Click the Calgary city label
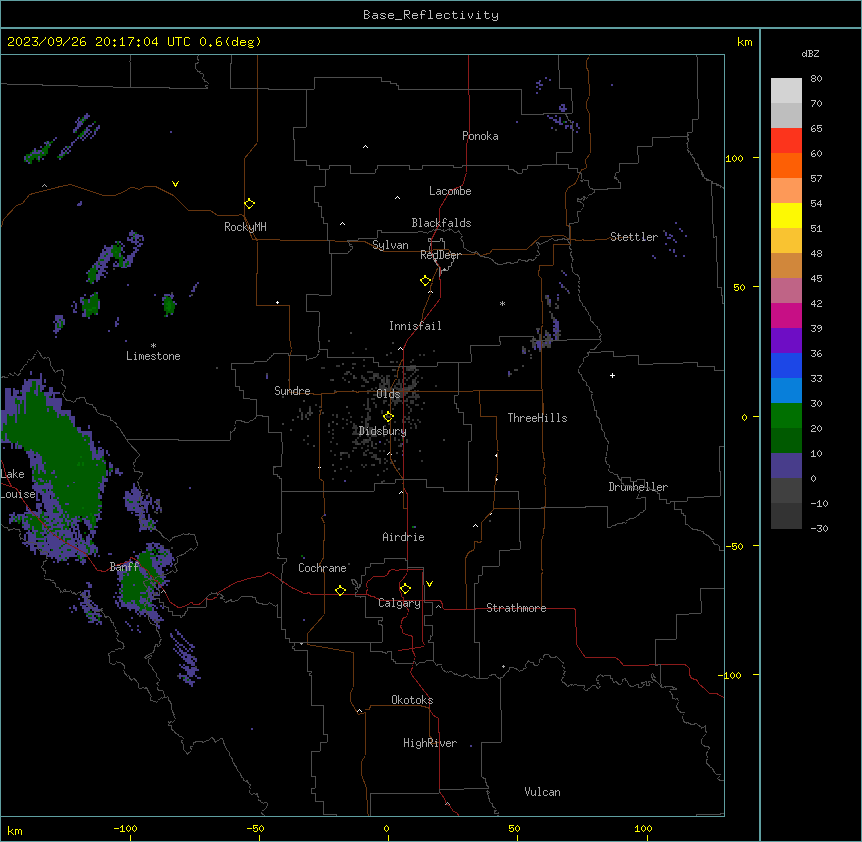Viewport: 862px width, 842px height. click(x=399, y=603)
